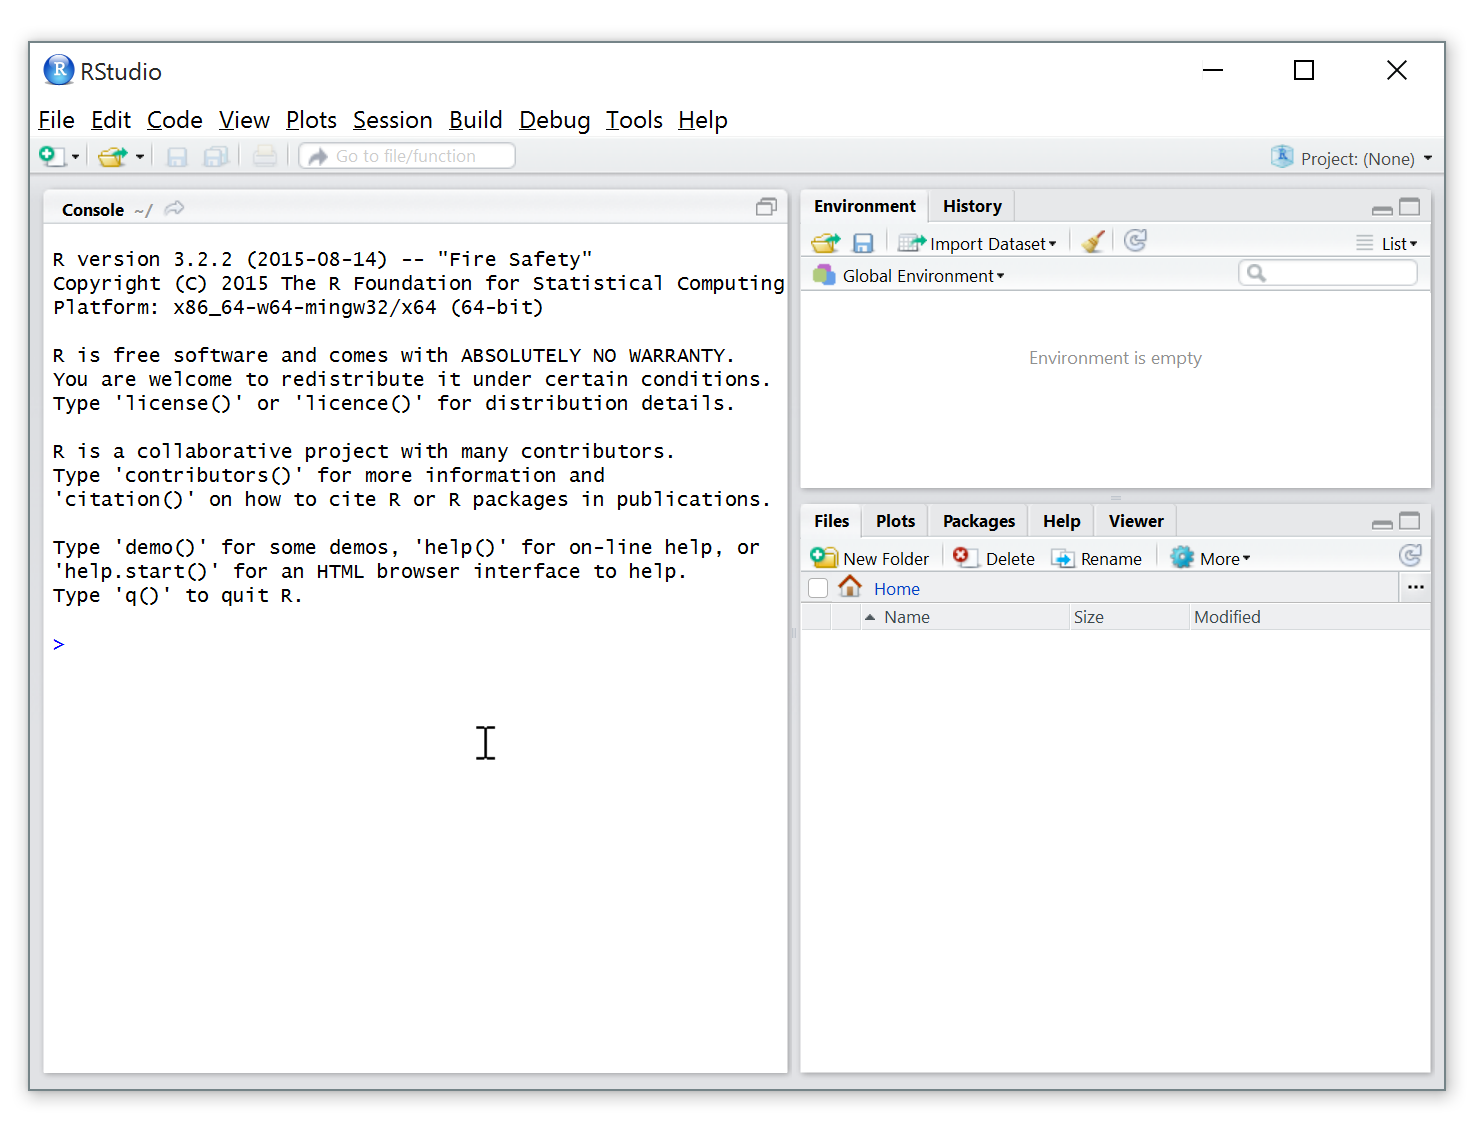This screenshot has width=1474, height=1143.
Task: Click the Delete button in Files pane
Action: point(994,558)
